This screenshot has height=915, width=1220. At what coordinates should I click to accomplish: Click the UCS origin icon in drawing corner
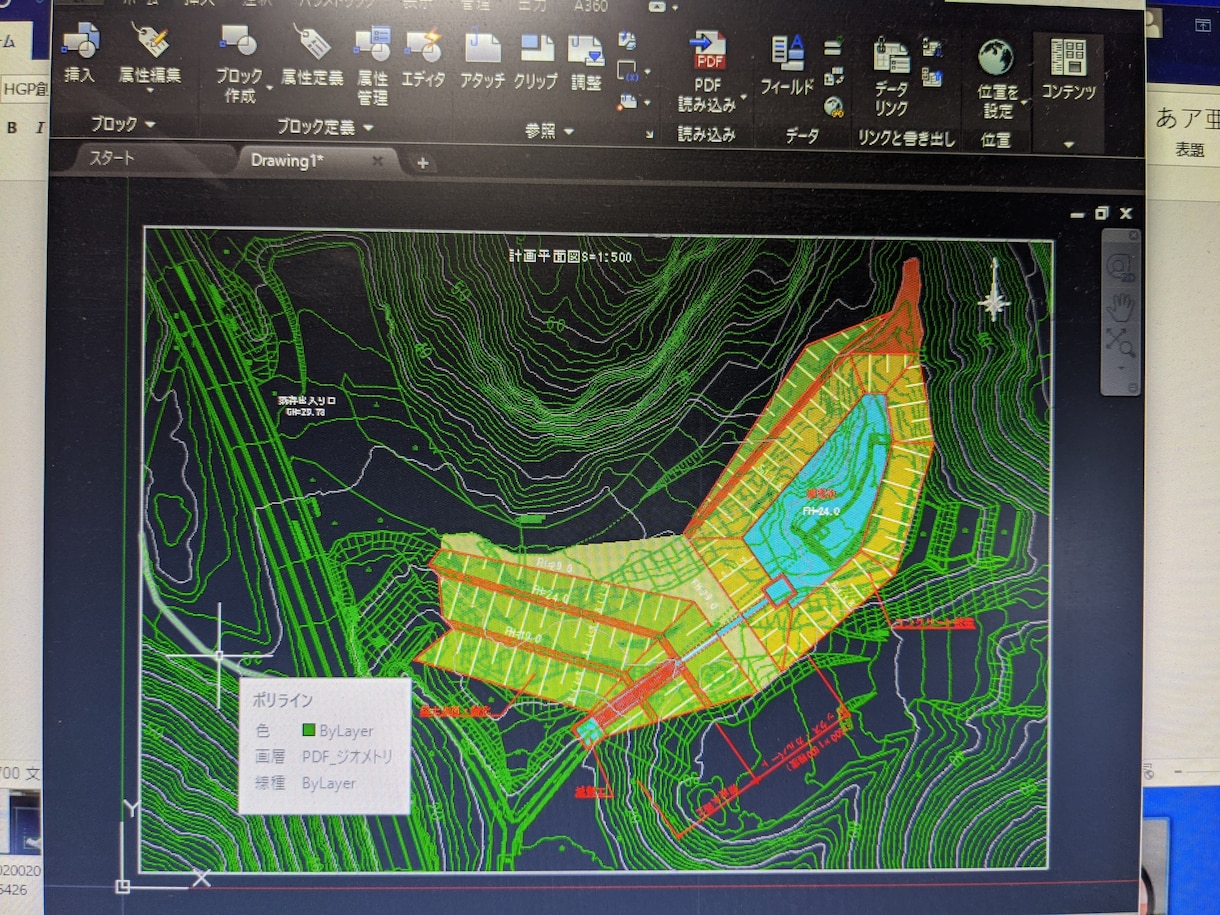[122, 886]
